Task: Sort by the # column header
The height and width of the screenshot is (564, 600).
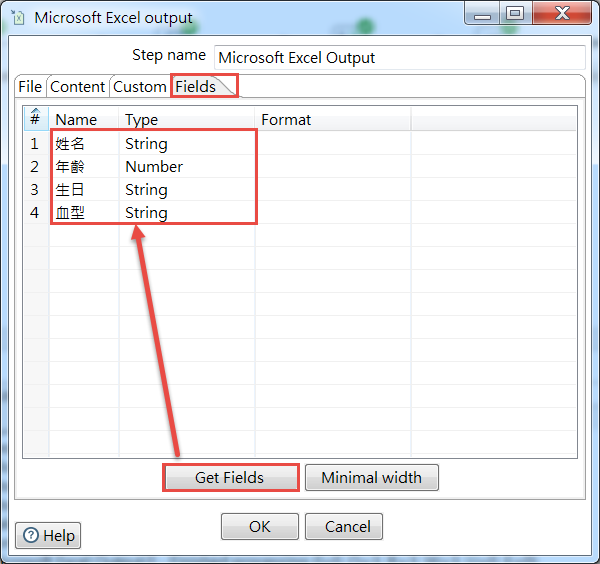Action: (x=36, y=119)
